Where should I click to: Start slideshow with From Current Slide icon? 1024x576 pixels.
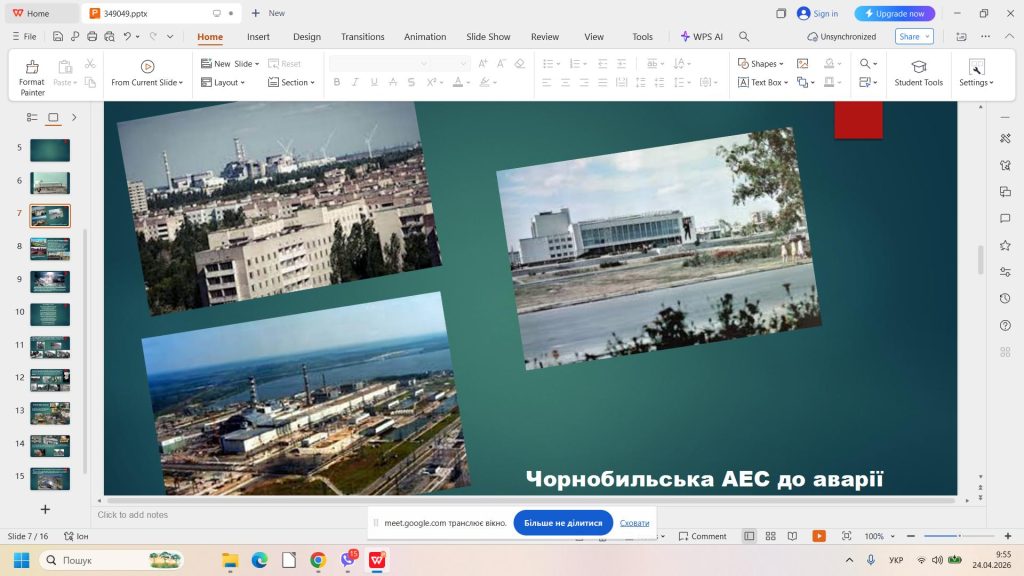(x=147, y=67)
